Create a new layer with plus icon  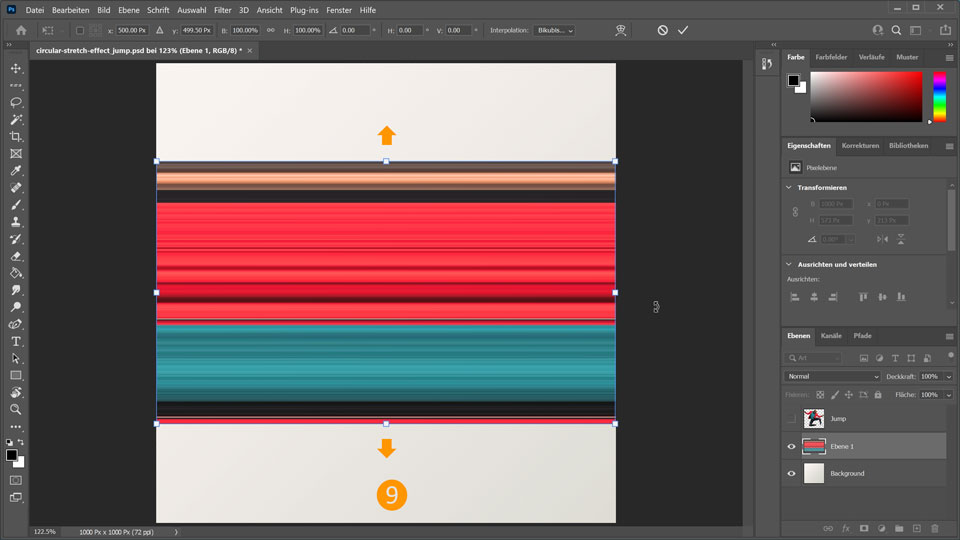pyautogui.click(x=916, y=527)
